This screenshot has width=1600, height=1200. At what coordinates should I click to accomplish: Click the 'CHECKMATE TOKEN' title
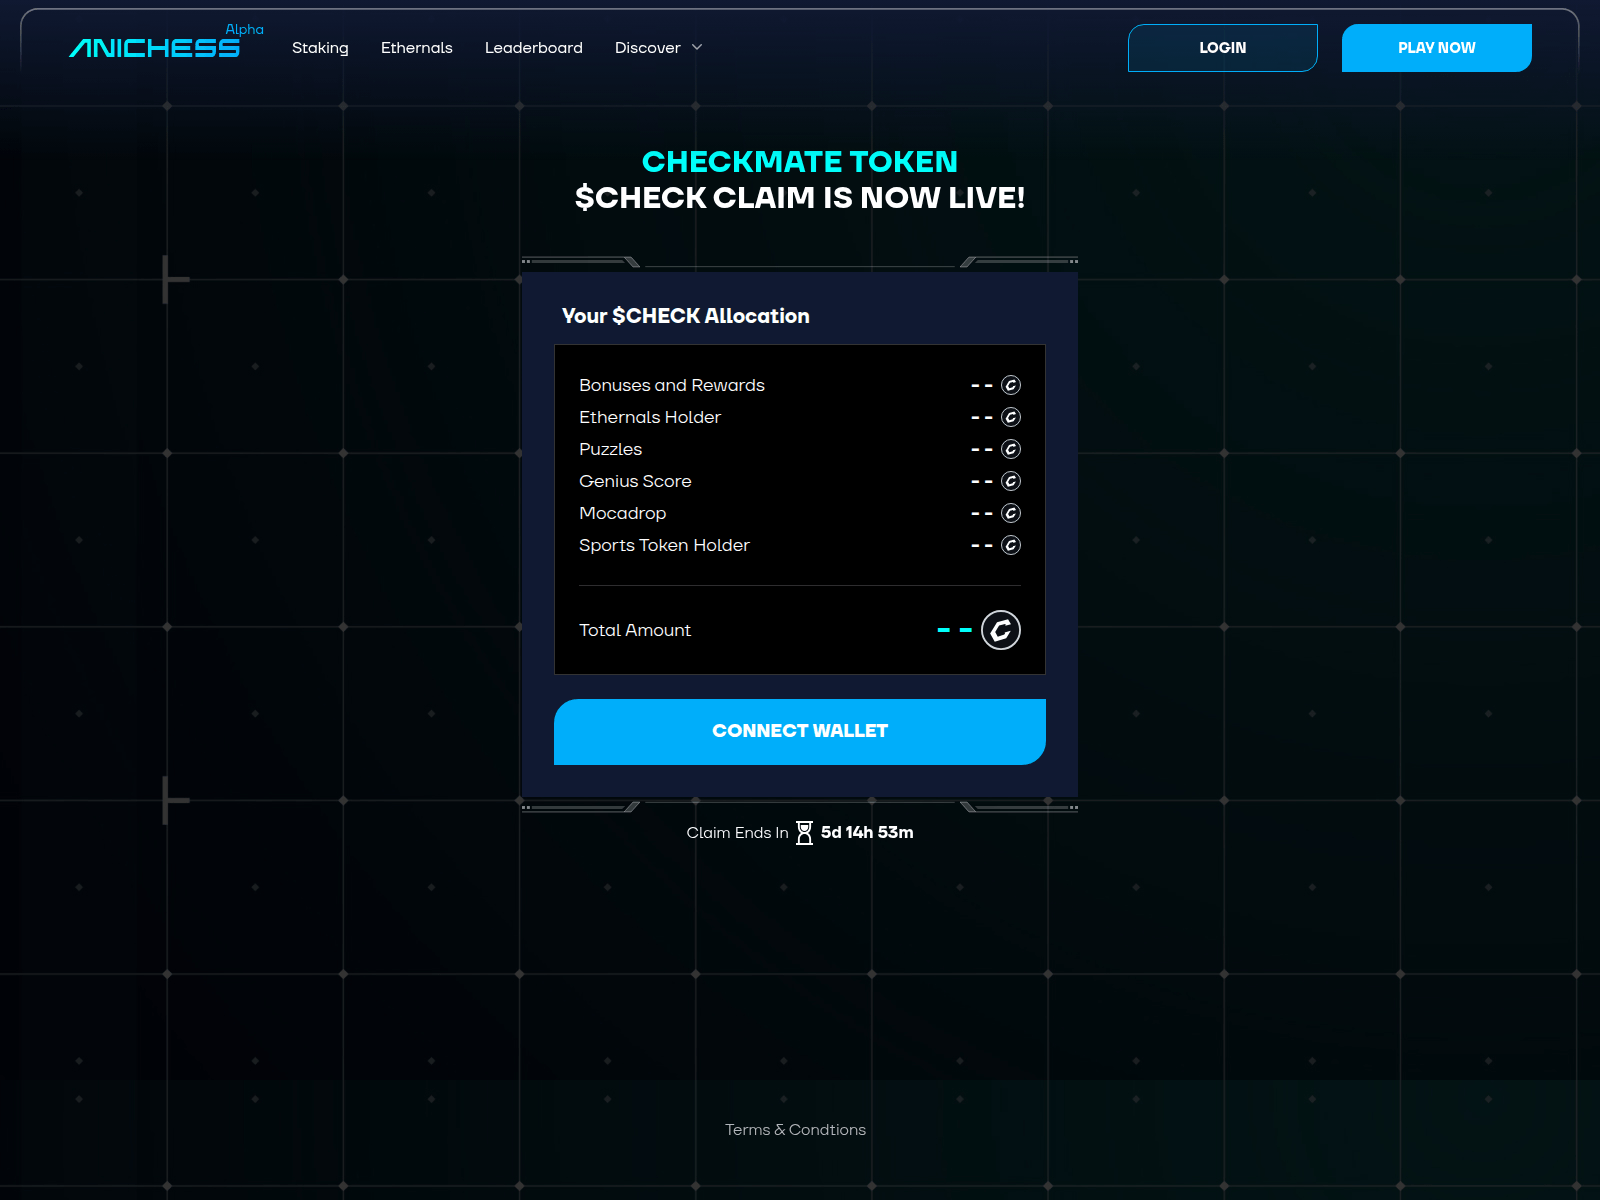point(800,161)
